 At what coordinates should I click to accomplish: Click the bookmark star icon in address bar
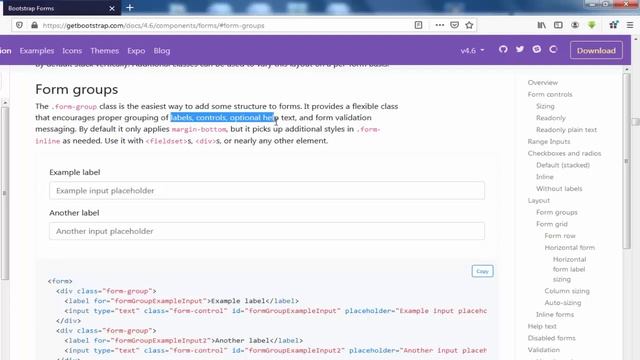point(469,25)
